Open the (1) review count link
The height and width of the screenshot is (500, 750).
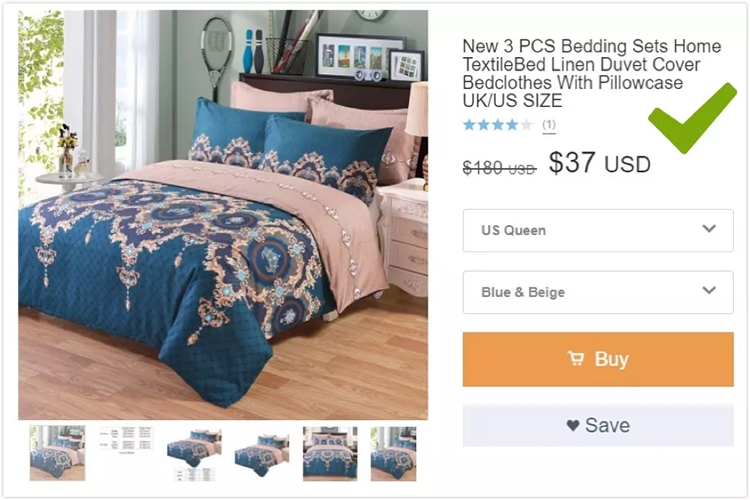point(549,125)
